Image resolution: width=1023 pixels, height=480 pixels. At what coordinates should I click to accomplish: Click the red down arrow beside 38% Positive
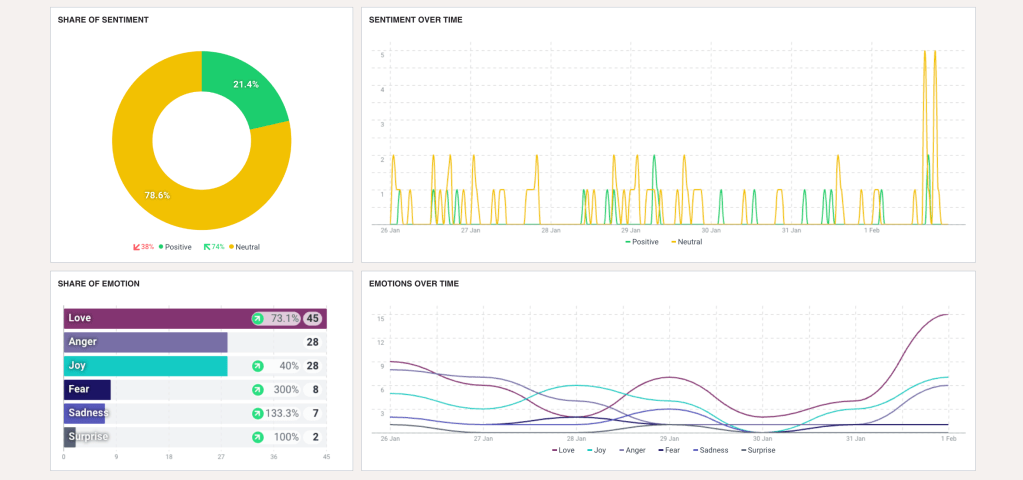[x=136, y=246]
